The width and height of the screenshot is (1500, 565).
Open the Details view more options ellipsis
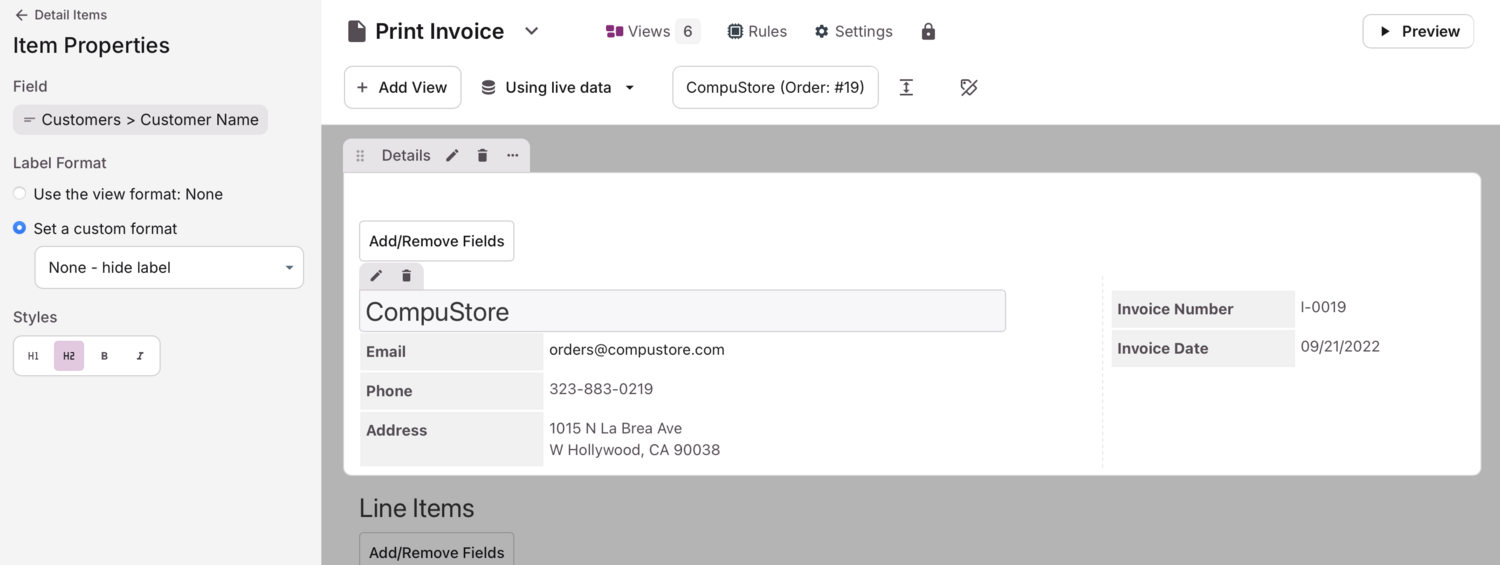click(x=512, y=155)
